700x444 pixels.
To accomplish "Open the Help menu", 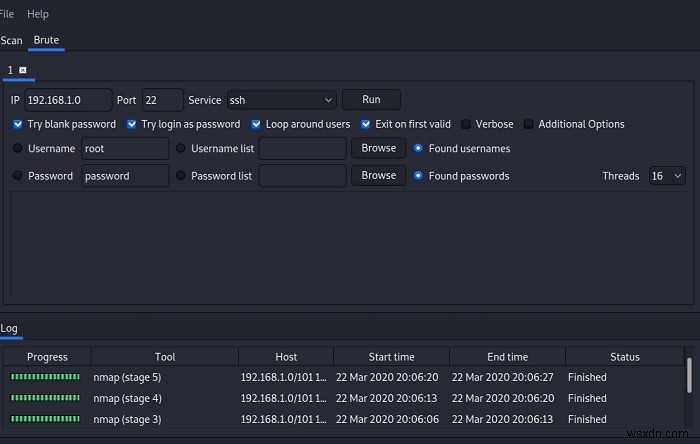I will tap(38, 14).
